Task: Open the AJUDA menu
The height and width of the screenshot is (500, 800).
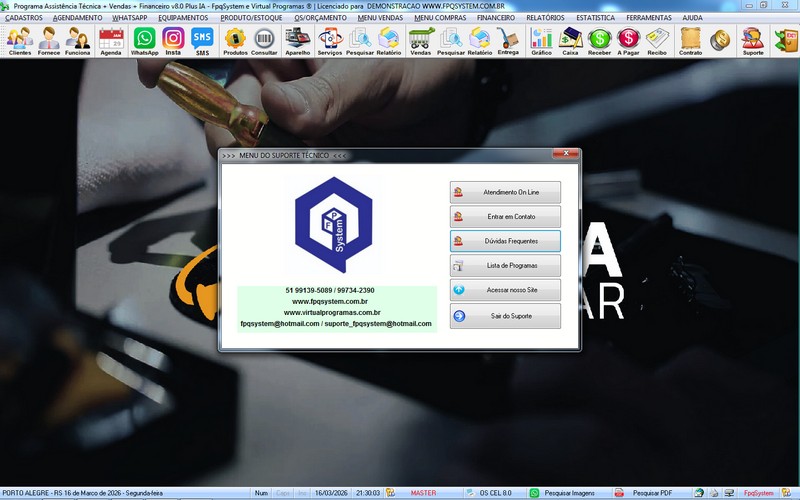Action: click(x=692, y=18)
